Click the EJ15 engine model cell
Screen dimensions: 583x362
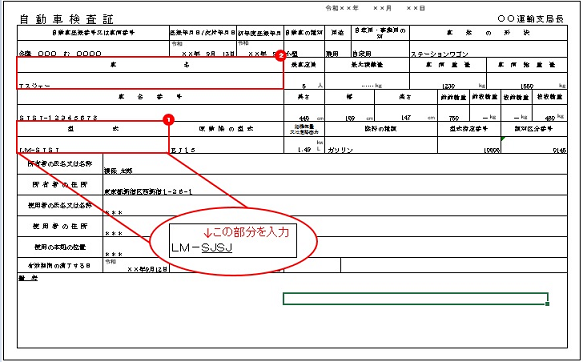(x=226, y=145)
